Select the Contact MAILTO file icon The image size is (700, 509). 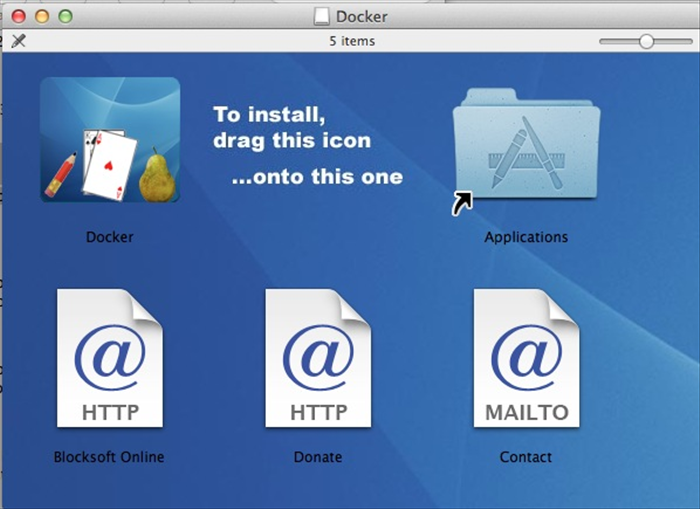tap(527, 358)
